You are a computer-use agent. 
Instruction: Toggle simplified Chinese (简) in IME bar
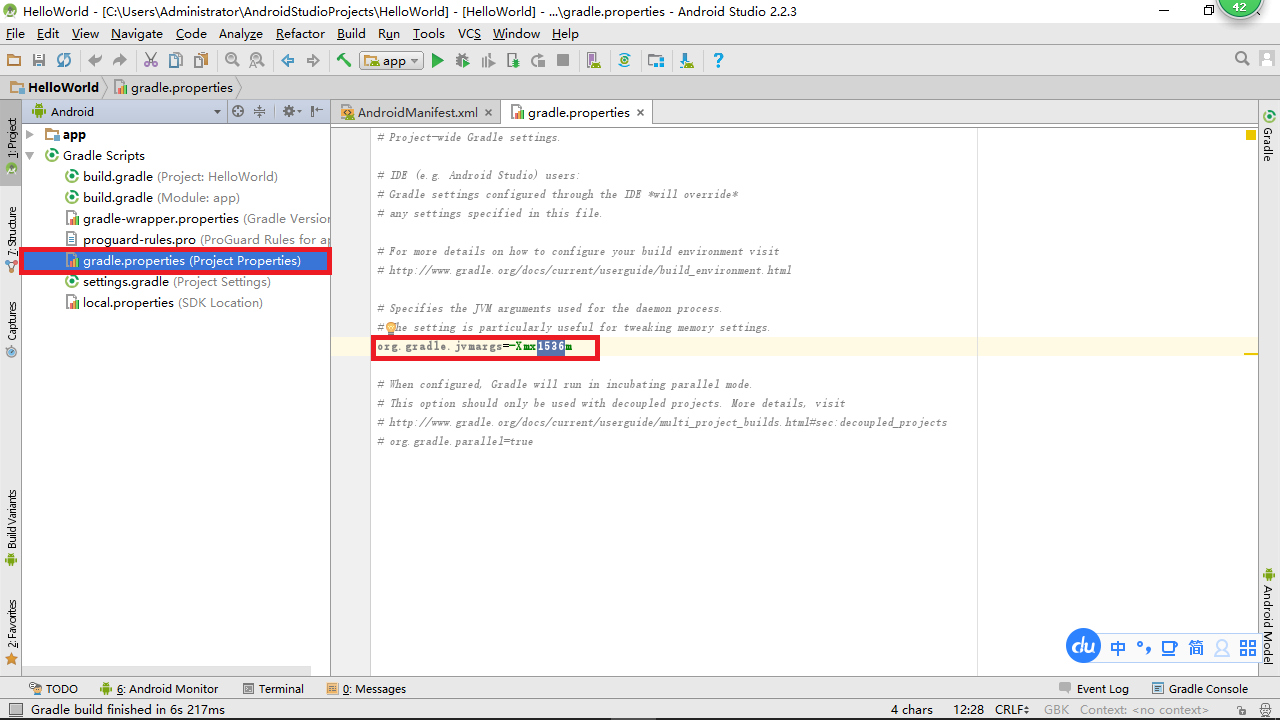click(x=1196, y=648)
